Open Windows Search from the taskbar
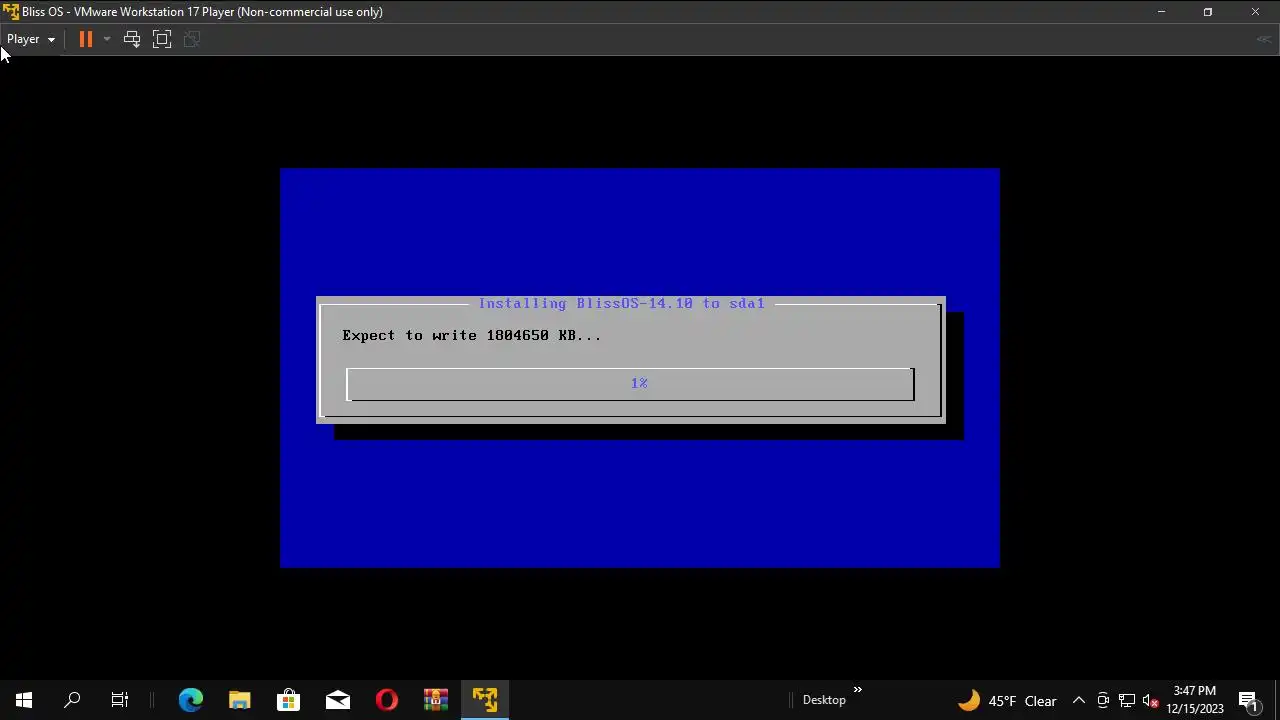The image size is (1280, 720). click(x=72, y=700)
